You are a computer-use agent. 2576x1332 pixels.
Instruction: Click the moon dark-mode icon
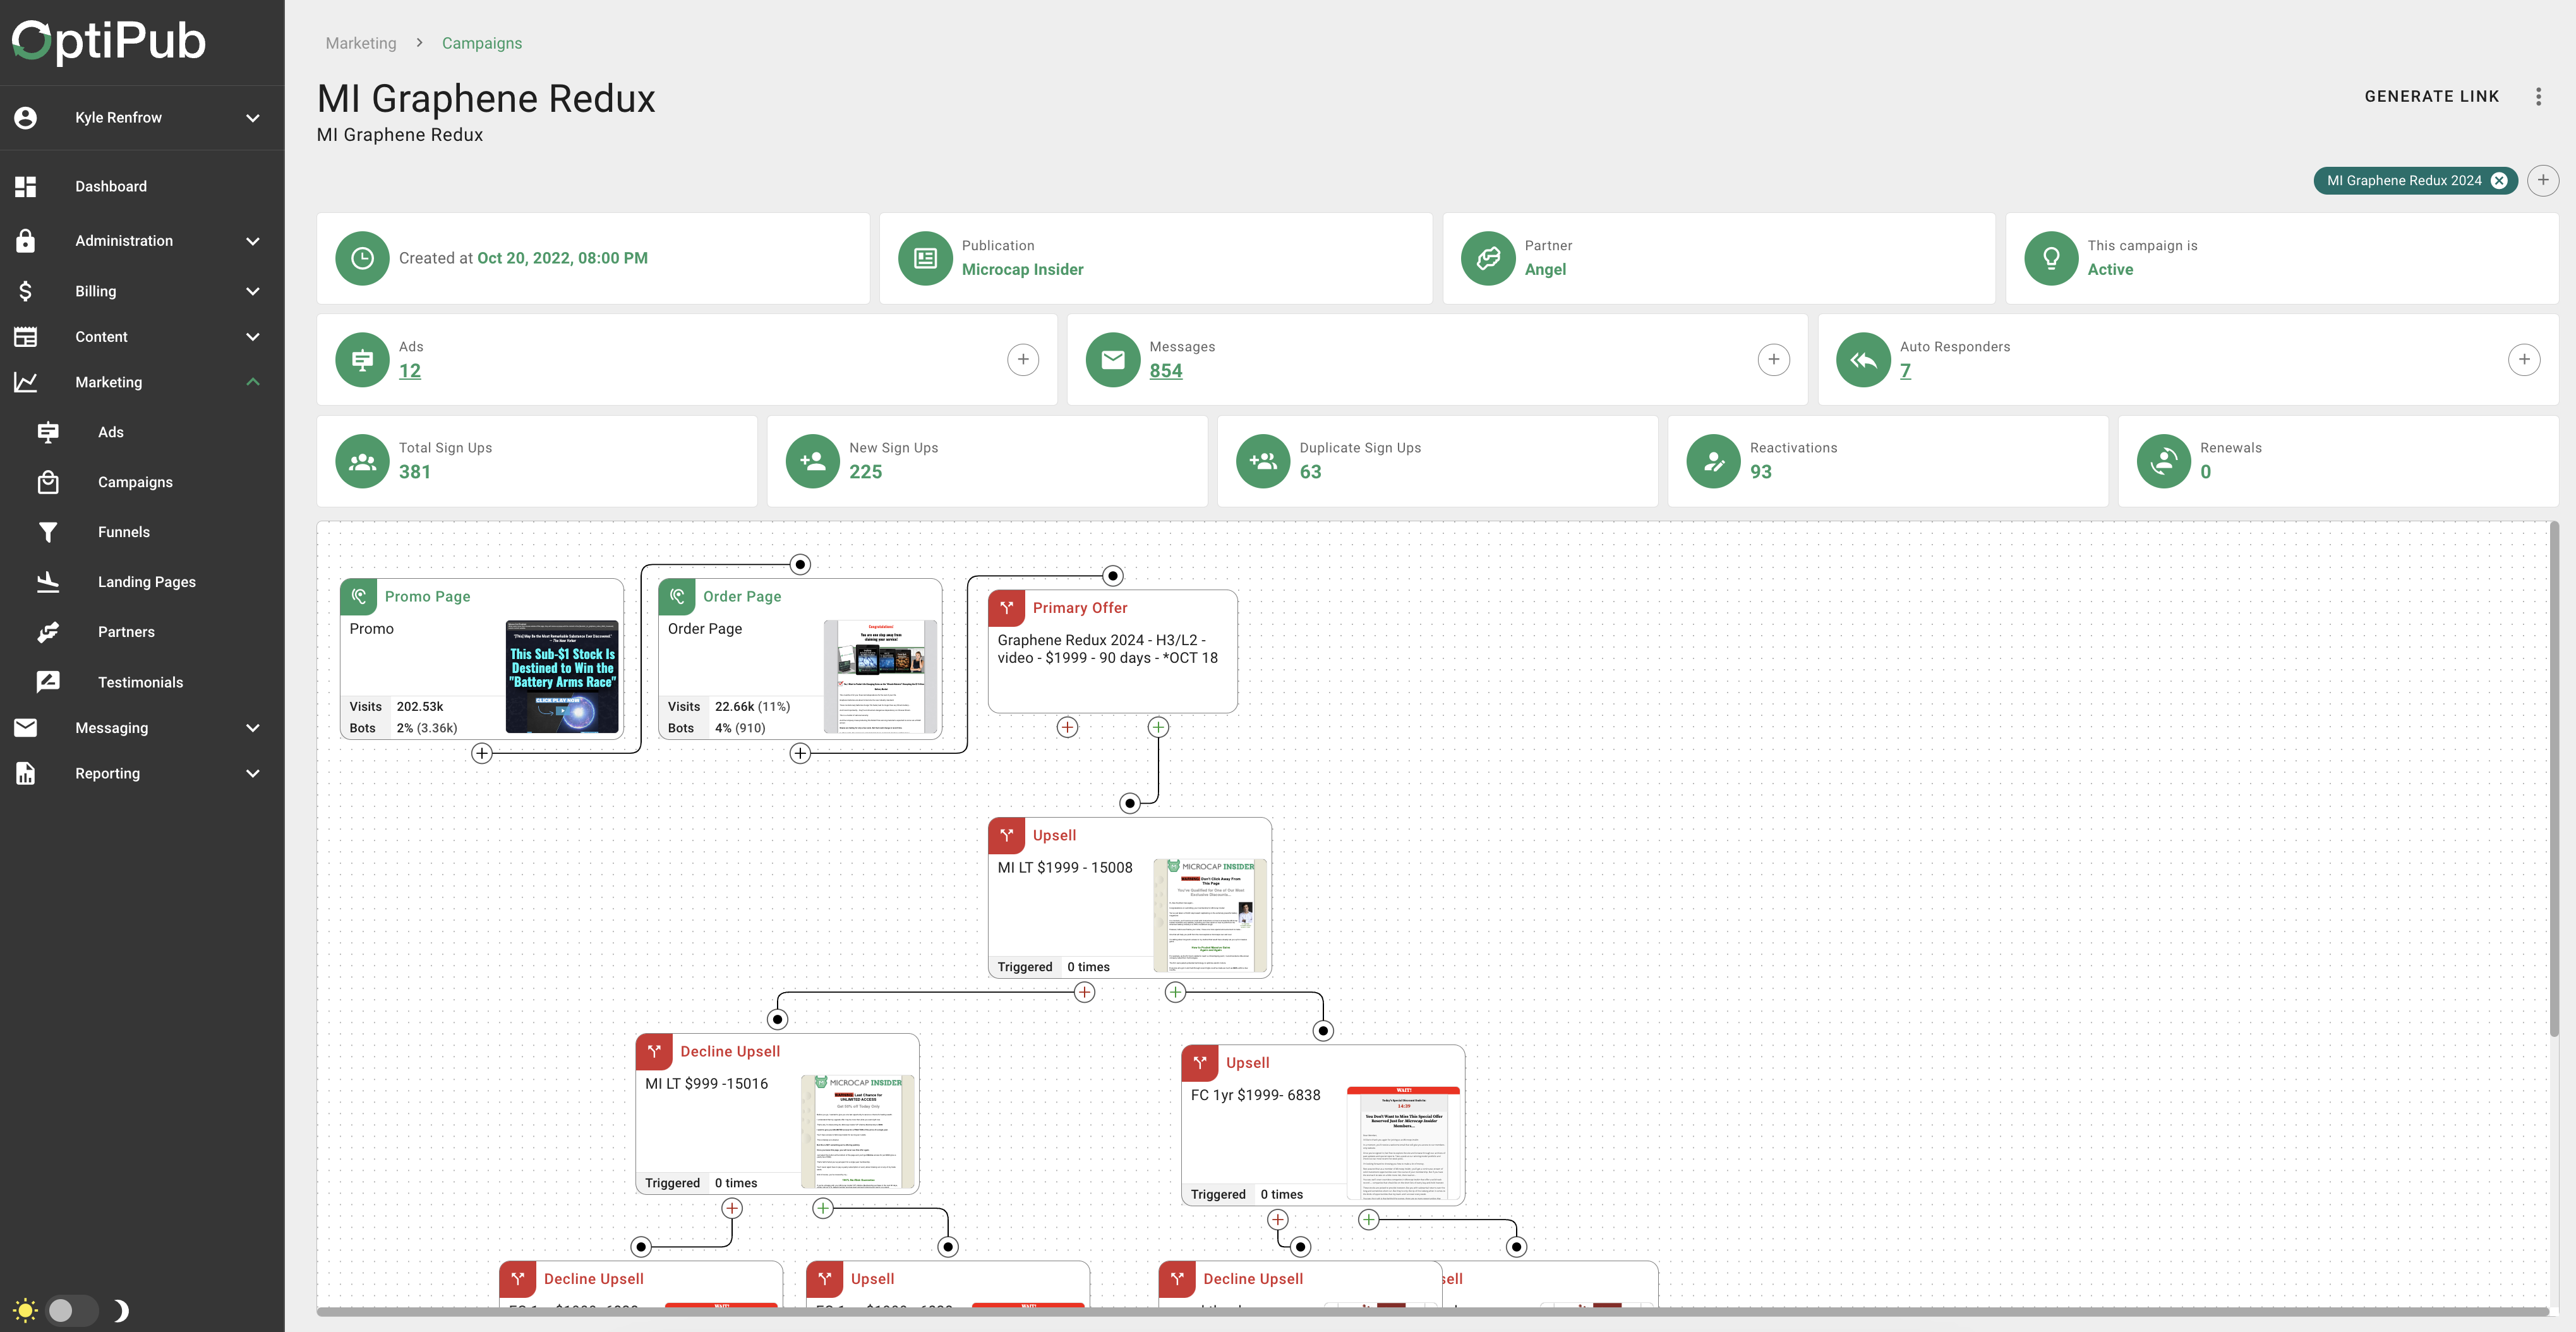pyautogui.click(x=120, y=1310)
